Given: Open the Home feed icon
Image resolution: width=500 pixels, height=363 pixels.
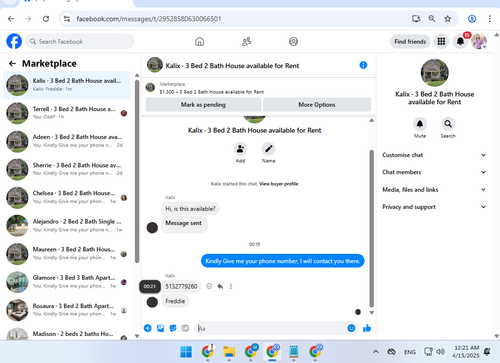Looking at the screenshot, I should click(x=199, y=42).
